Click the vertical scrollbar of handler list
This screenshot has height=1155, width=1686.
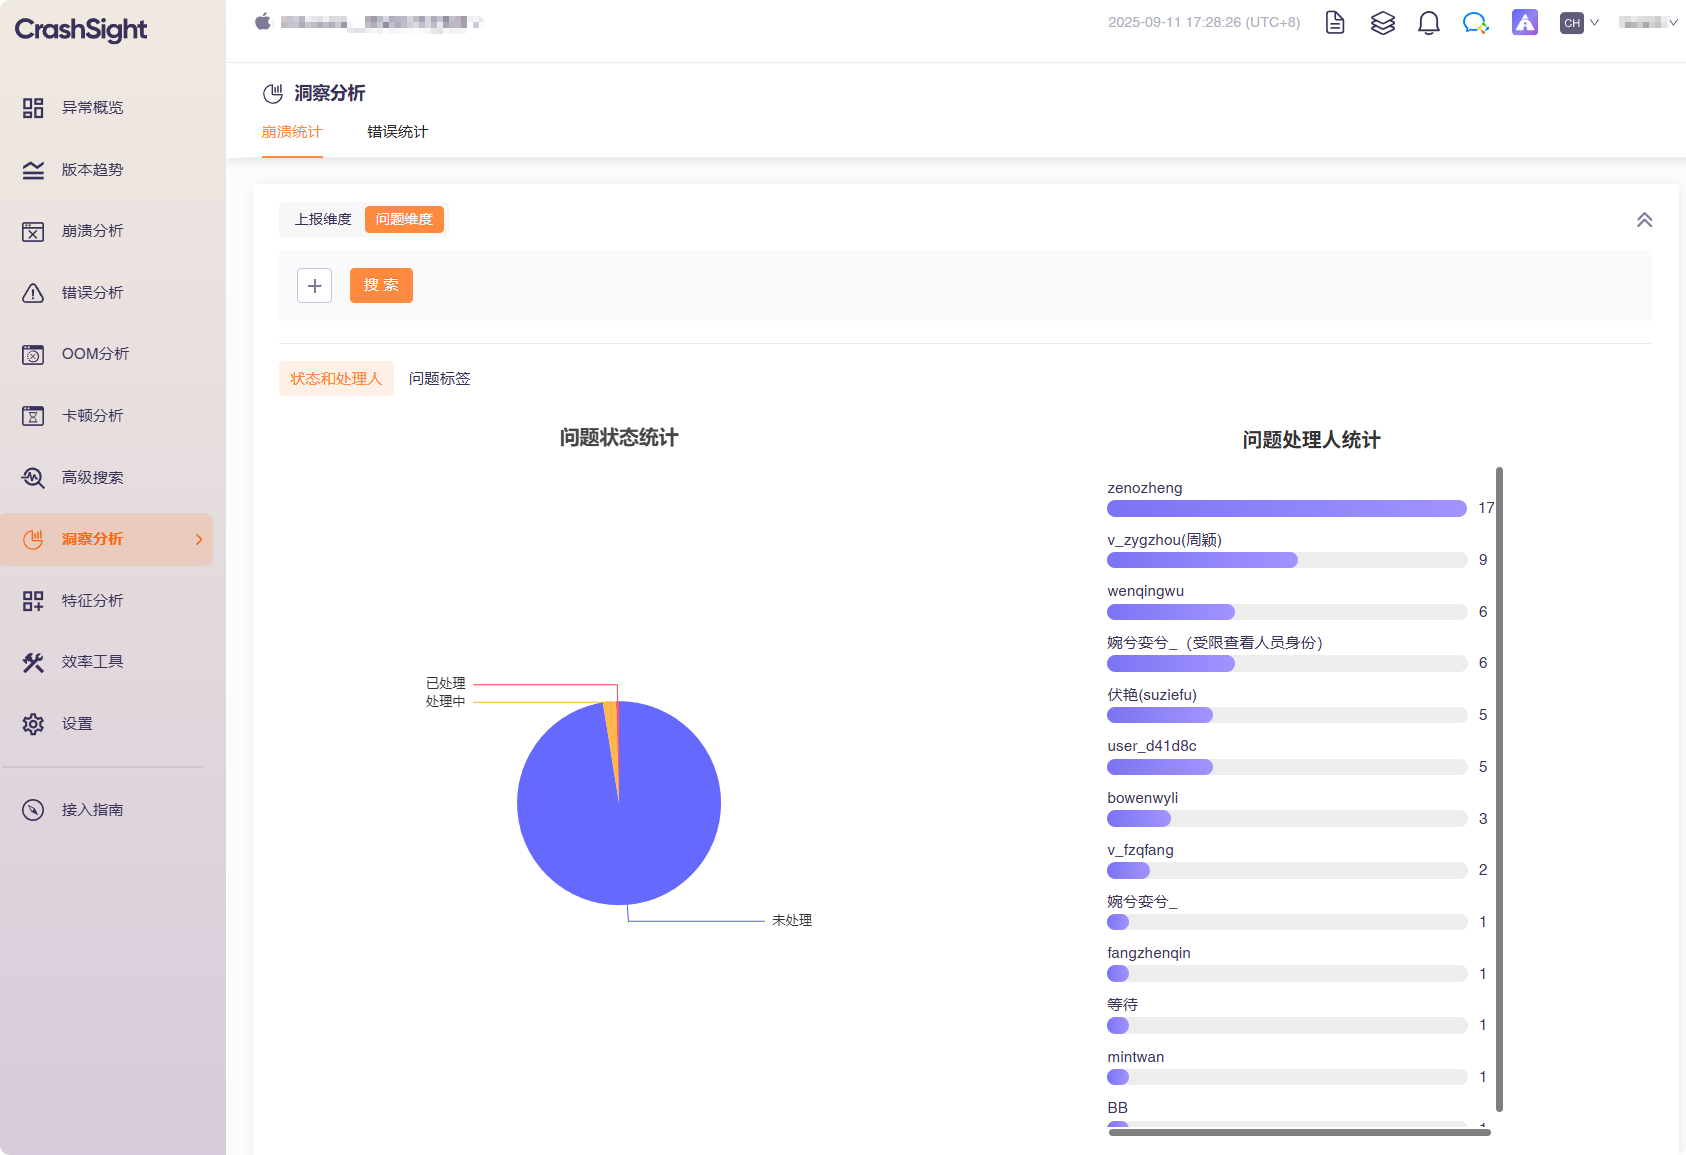(x=1499, y=788)
